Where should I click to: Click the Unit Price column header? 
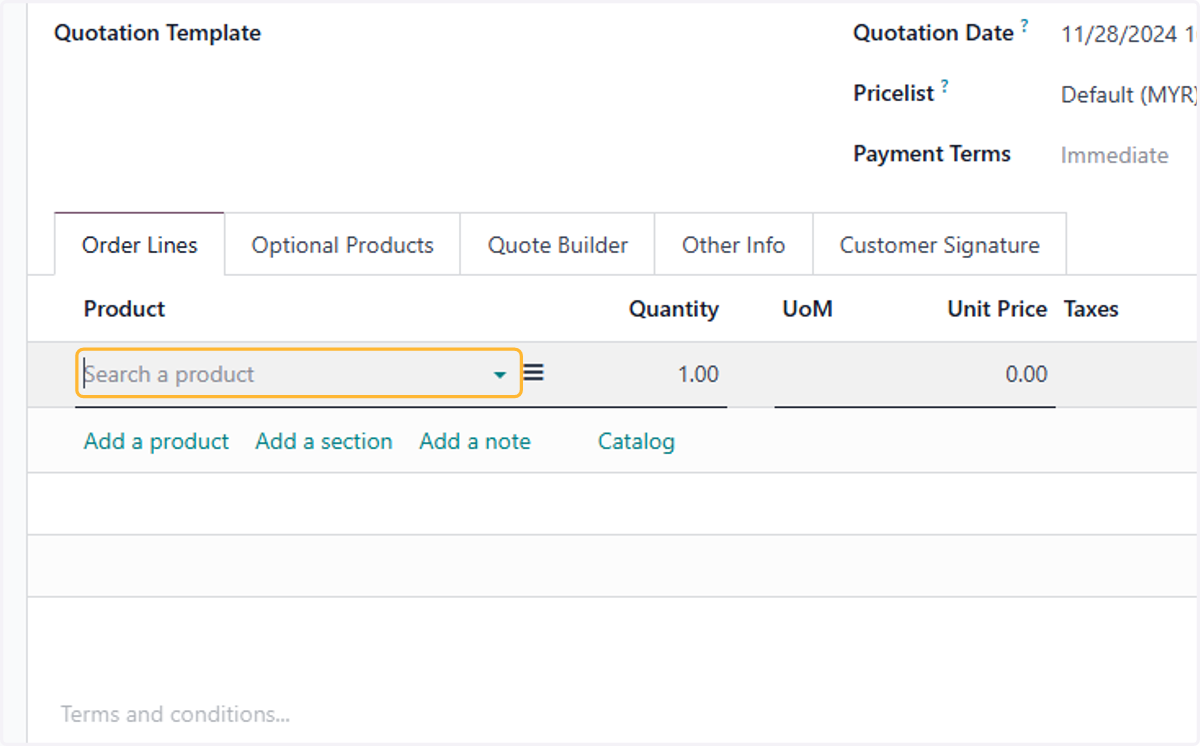pyautogui.click(x=997, y=309)
